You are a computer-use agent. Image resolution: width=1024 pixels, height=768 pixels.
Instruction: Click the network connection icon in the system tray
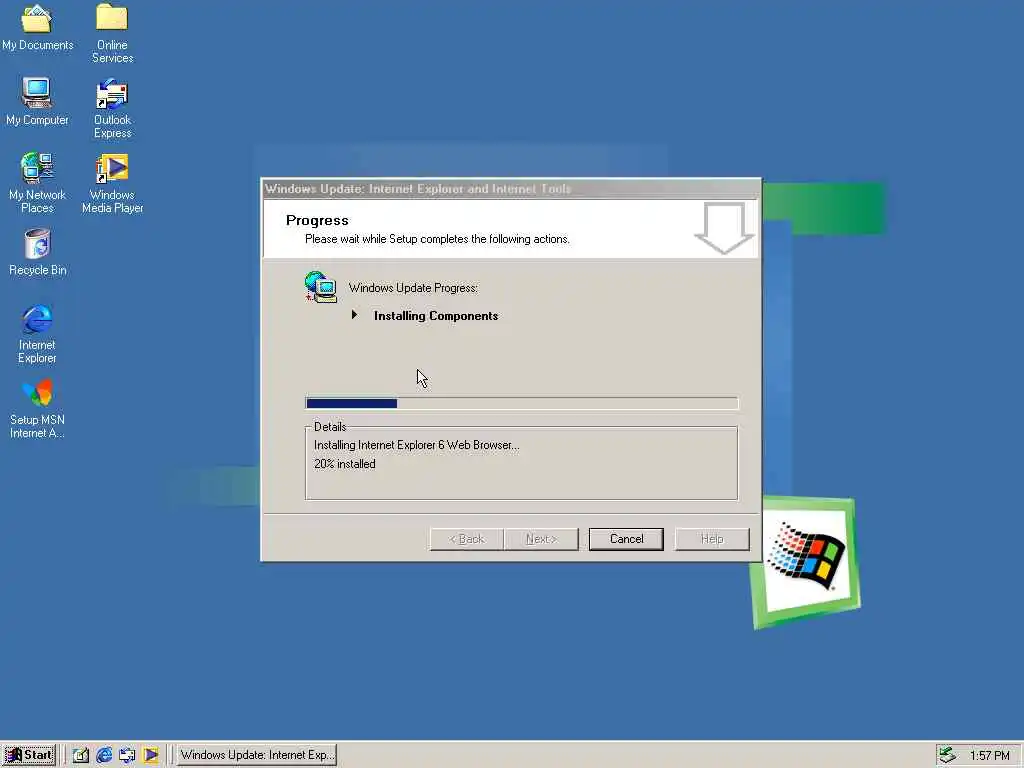click(x=948, y=755)
